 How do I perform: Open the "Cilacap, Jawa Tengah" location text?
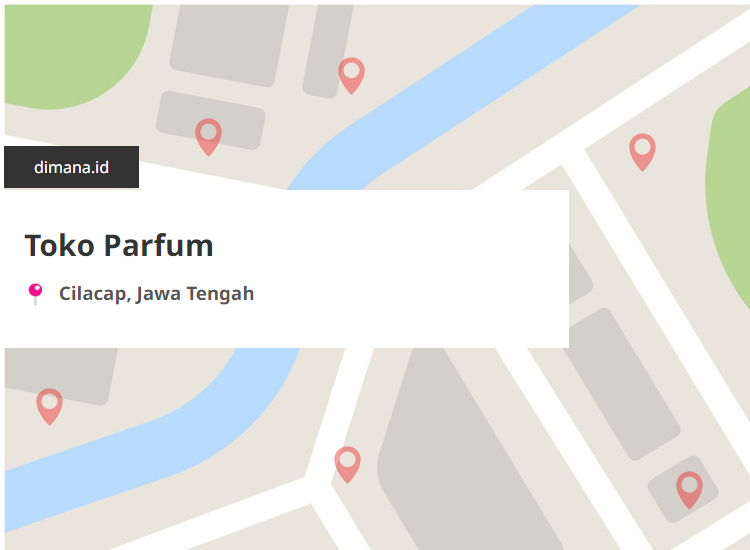(156, 294)
